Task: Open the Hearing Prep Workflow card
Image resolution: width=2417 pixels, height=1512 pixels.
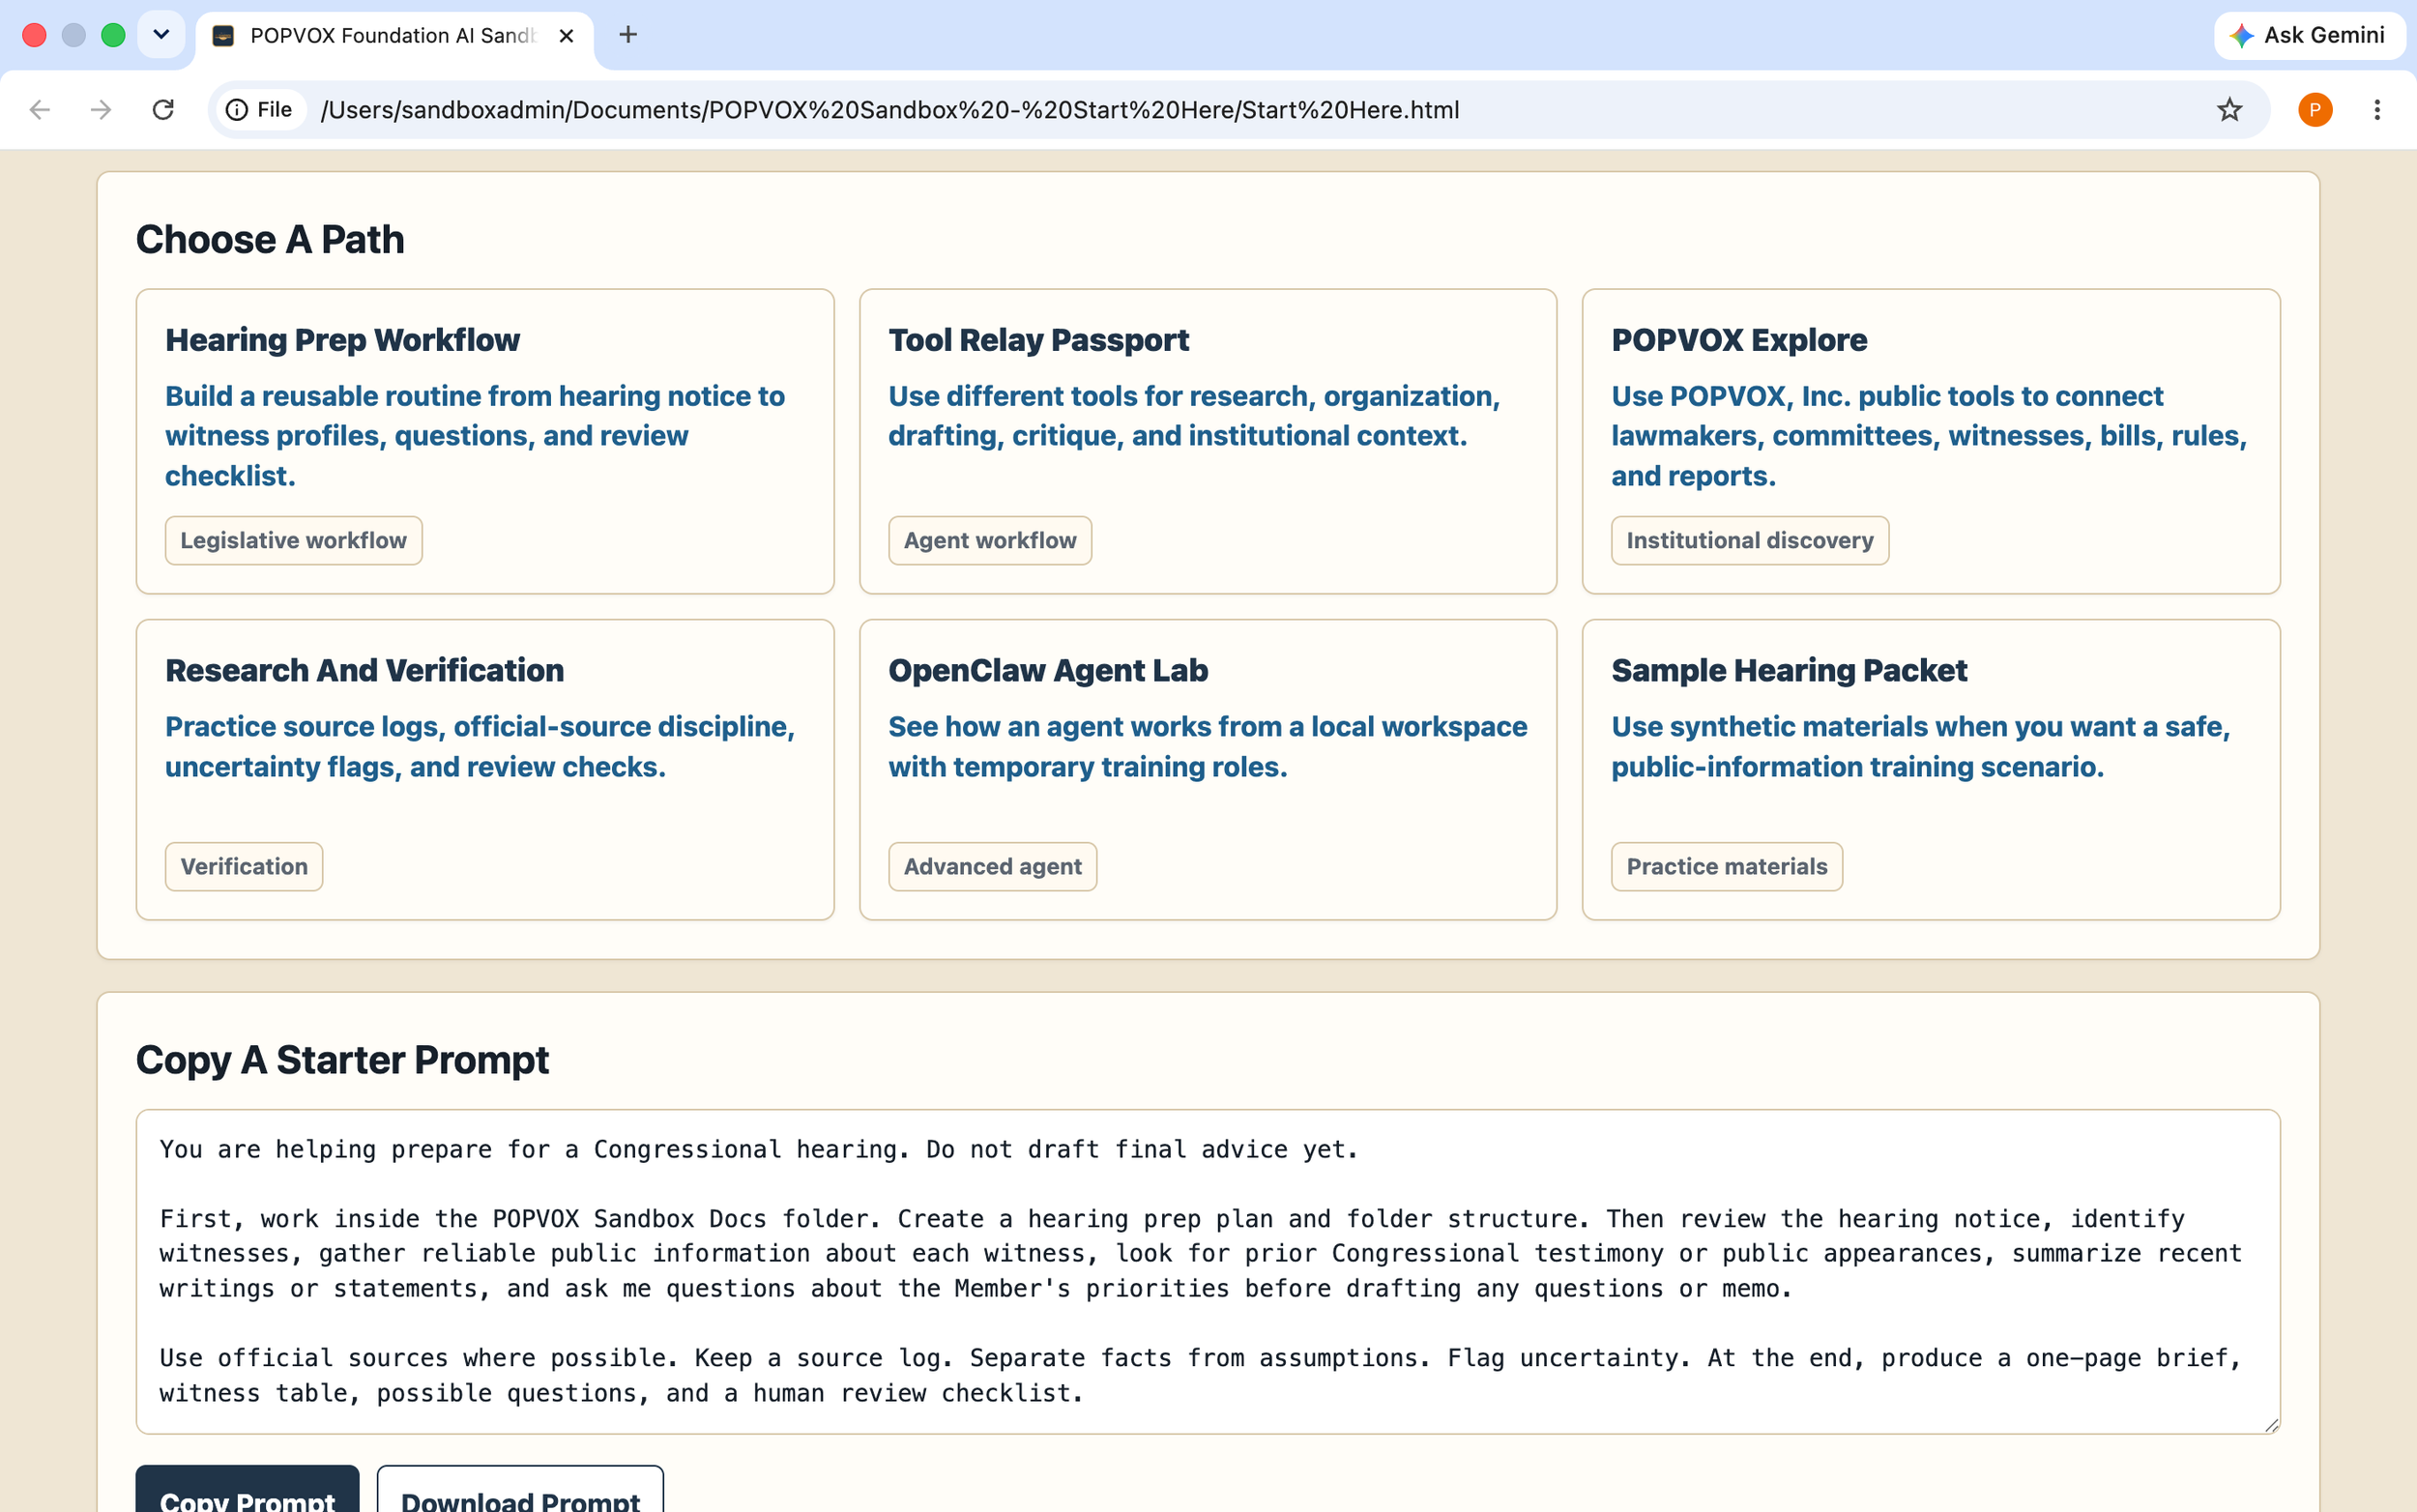Action: point(485,441)
